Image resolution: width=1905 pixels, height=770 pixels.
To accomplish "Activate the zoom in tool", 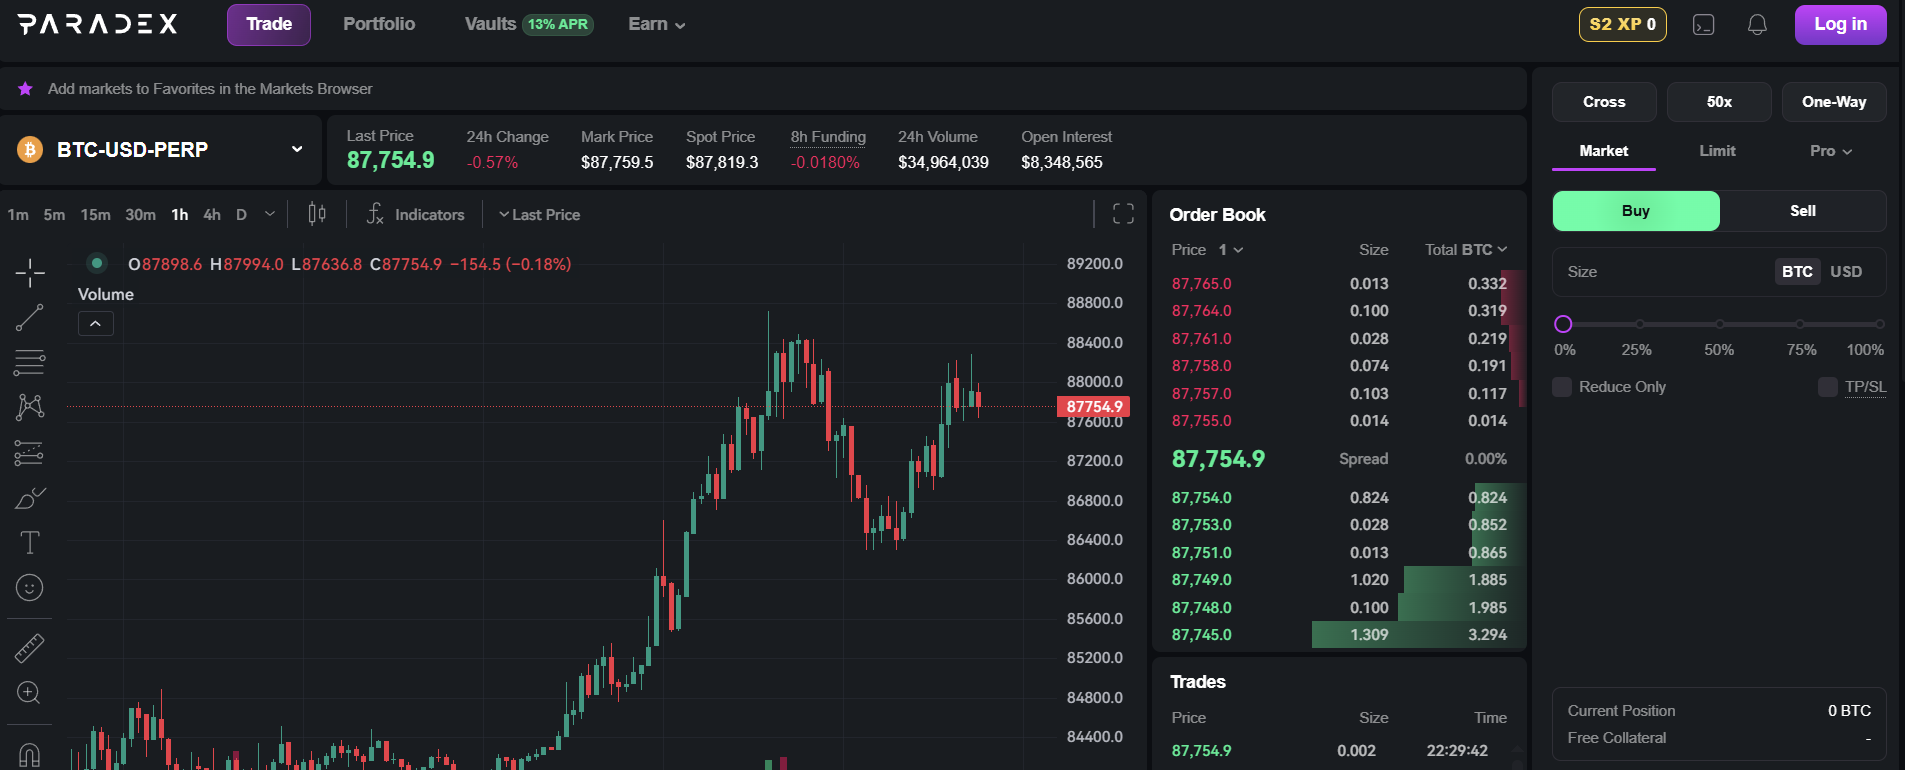I will [x=29, y=693].
